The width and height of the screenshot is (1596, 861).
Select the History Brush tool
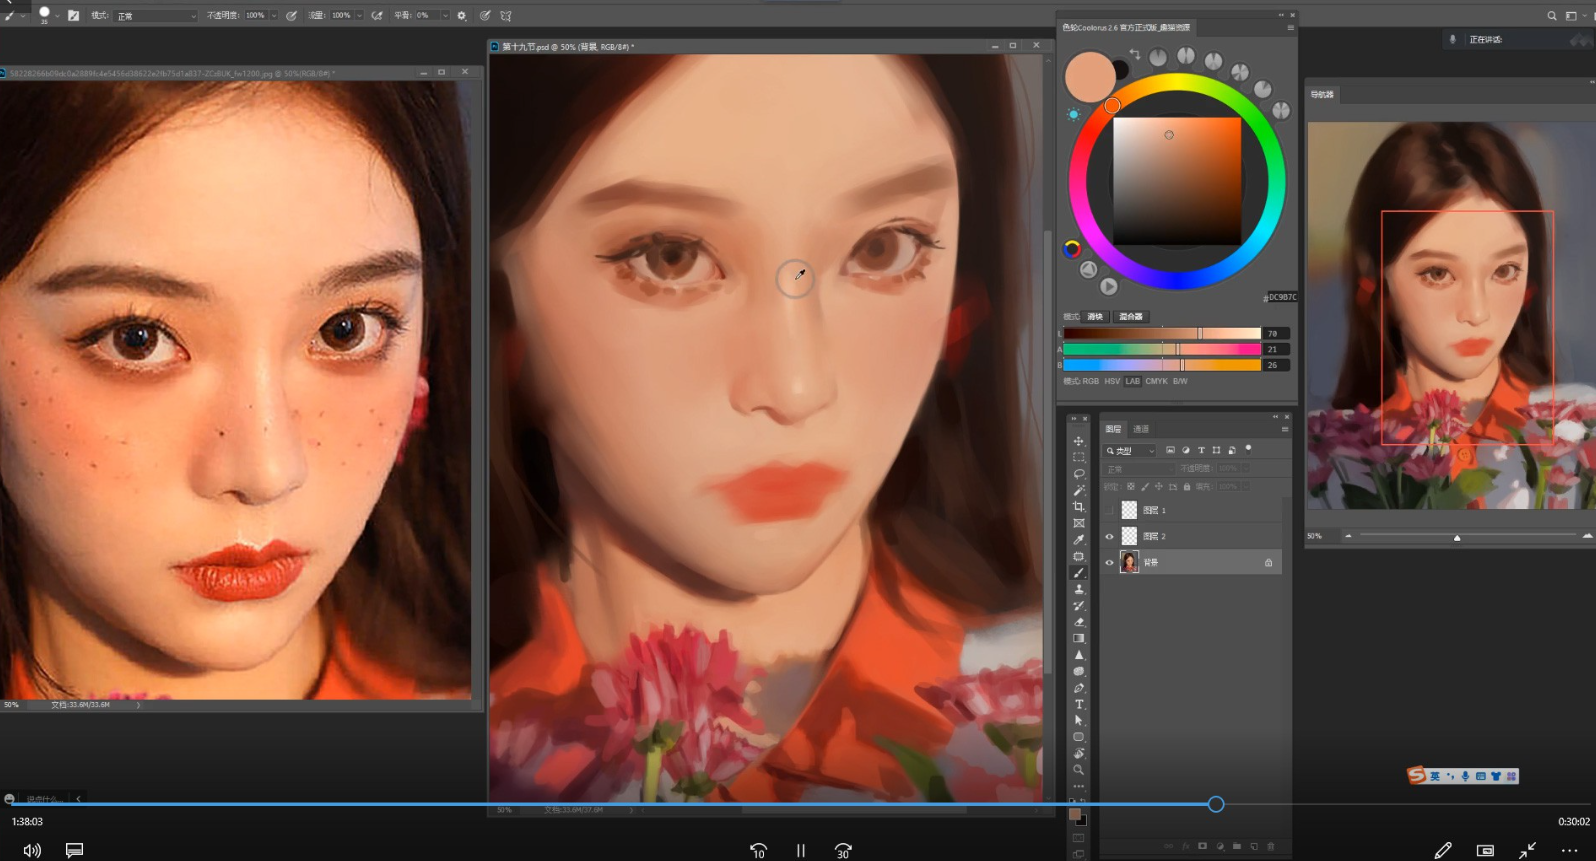pyautogui.click(x=1078, y=606)
